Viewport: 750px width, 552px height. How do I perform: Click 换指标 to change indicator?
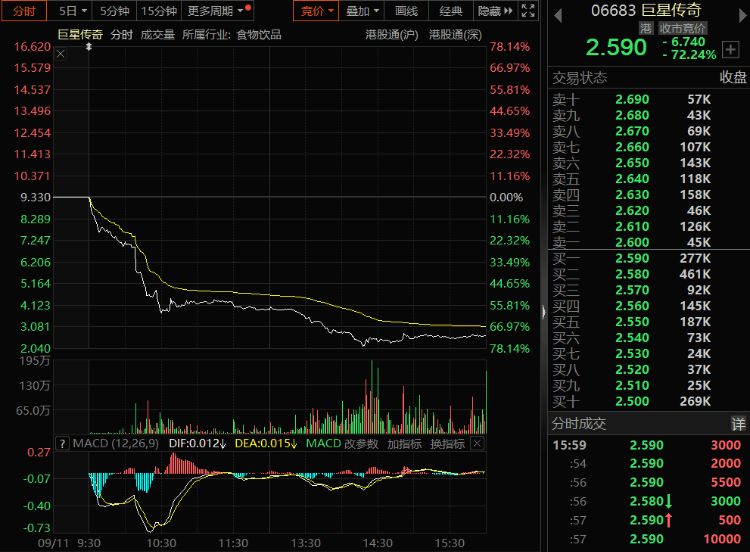point(447,443)
